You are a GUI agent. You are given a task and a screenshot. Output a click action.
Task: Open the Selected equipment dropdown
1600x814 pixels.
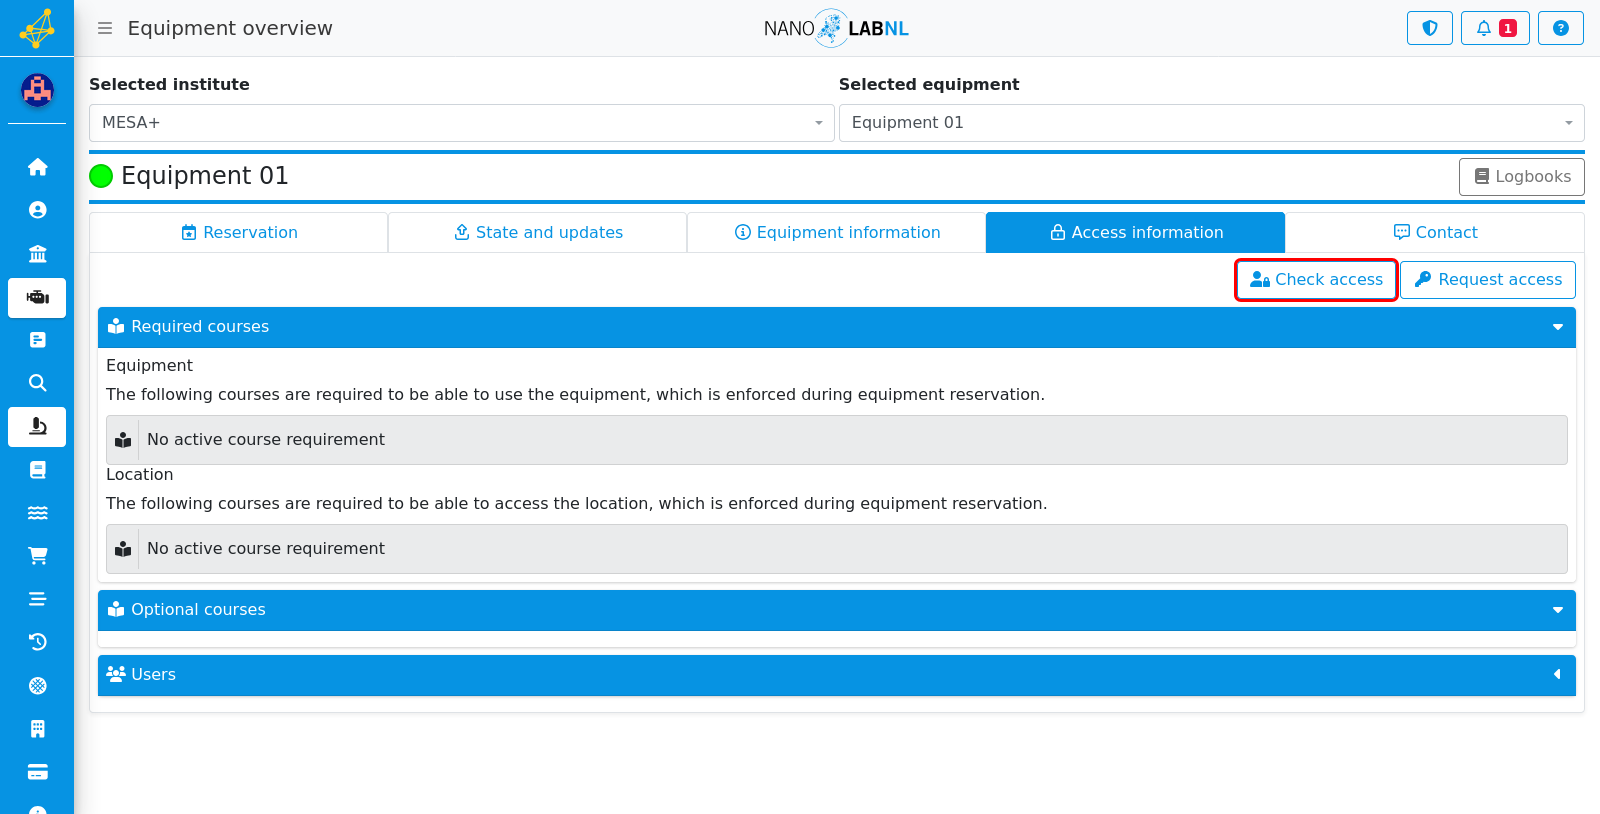tap(1211, 123)
